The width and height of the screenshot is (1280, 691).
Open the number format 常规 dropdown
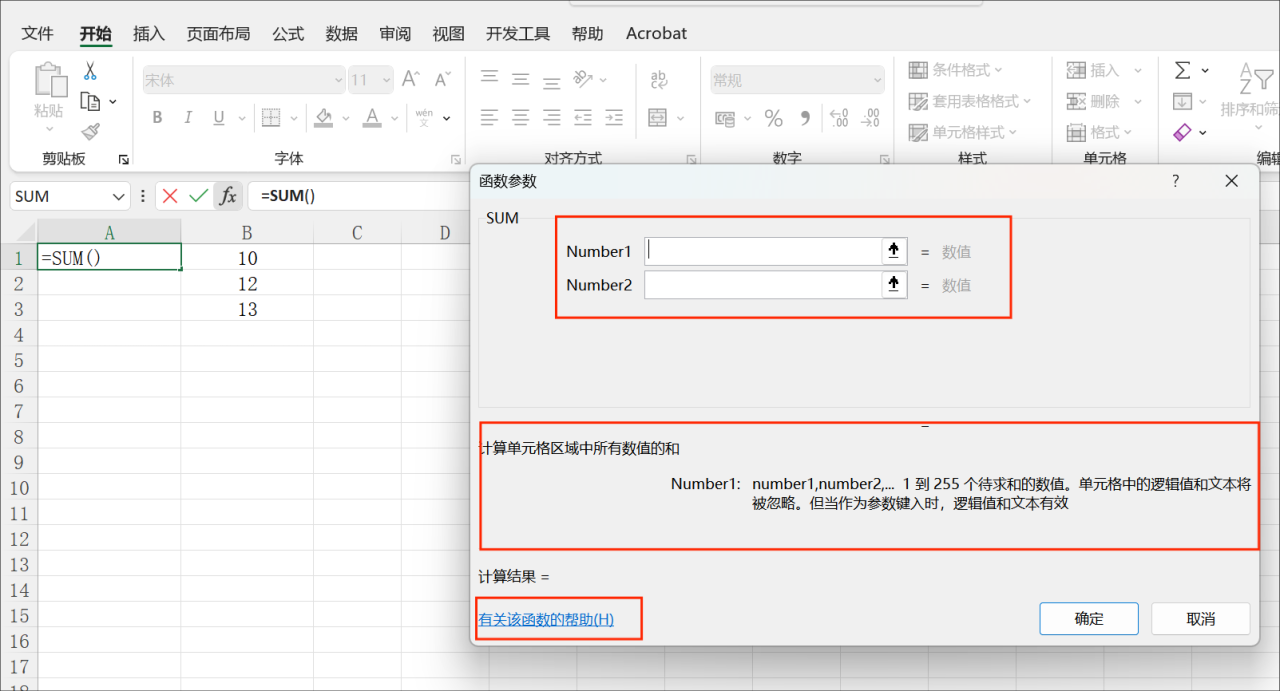pyautogui.click(x=877, y=80)
